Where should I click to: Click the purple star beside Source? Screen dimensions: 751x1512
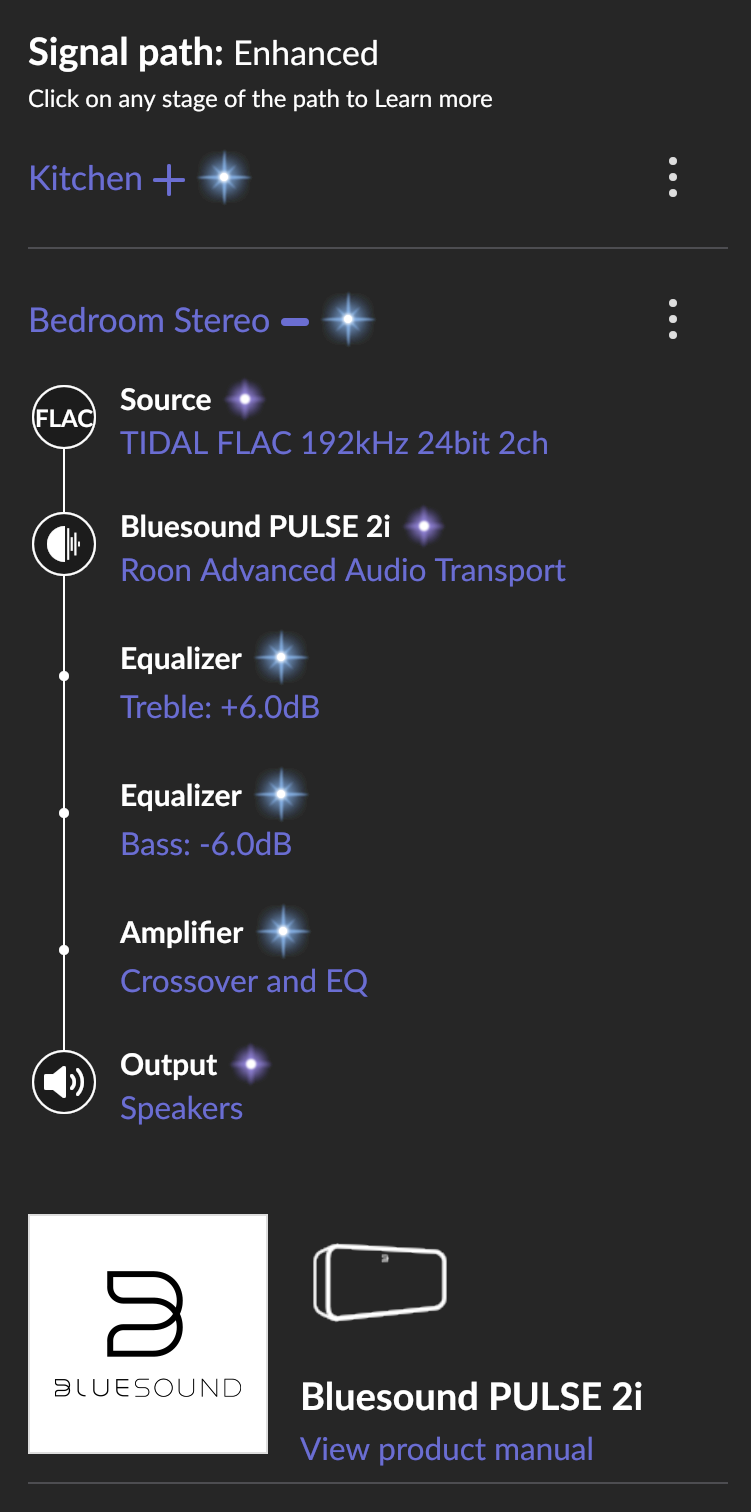244,401
